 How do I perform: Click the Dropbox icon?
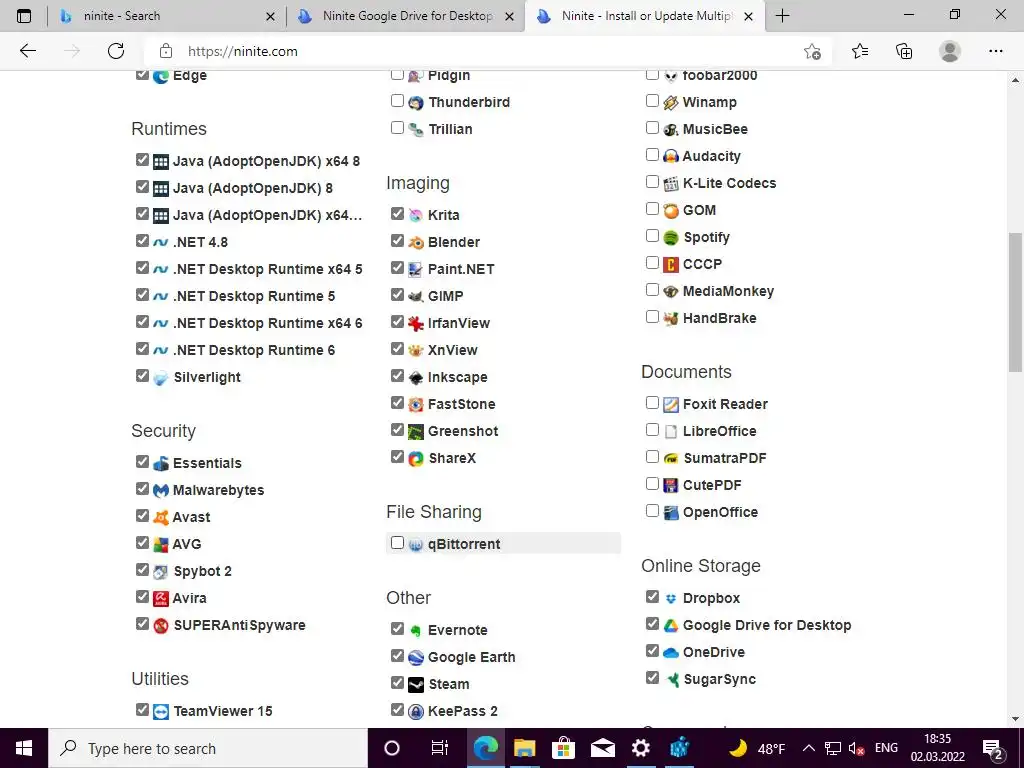pyautogui.click(x=671, y=598)
